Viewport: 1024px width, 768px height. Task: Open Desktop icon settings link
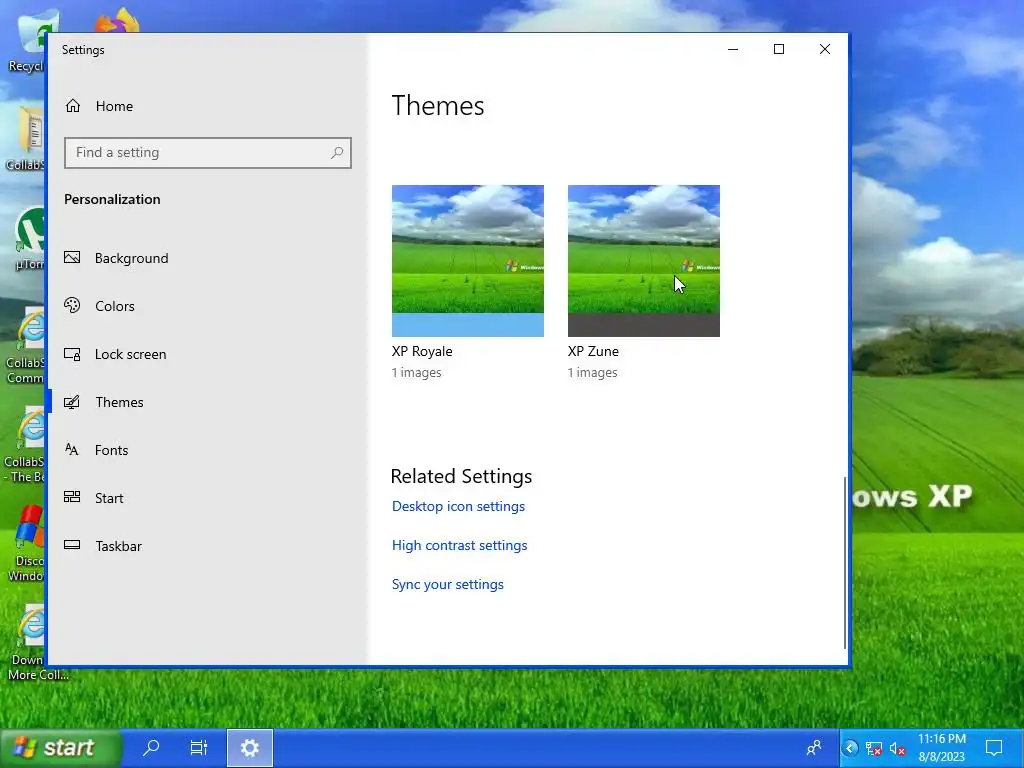pos(458,507)
